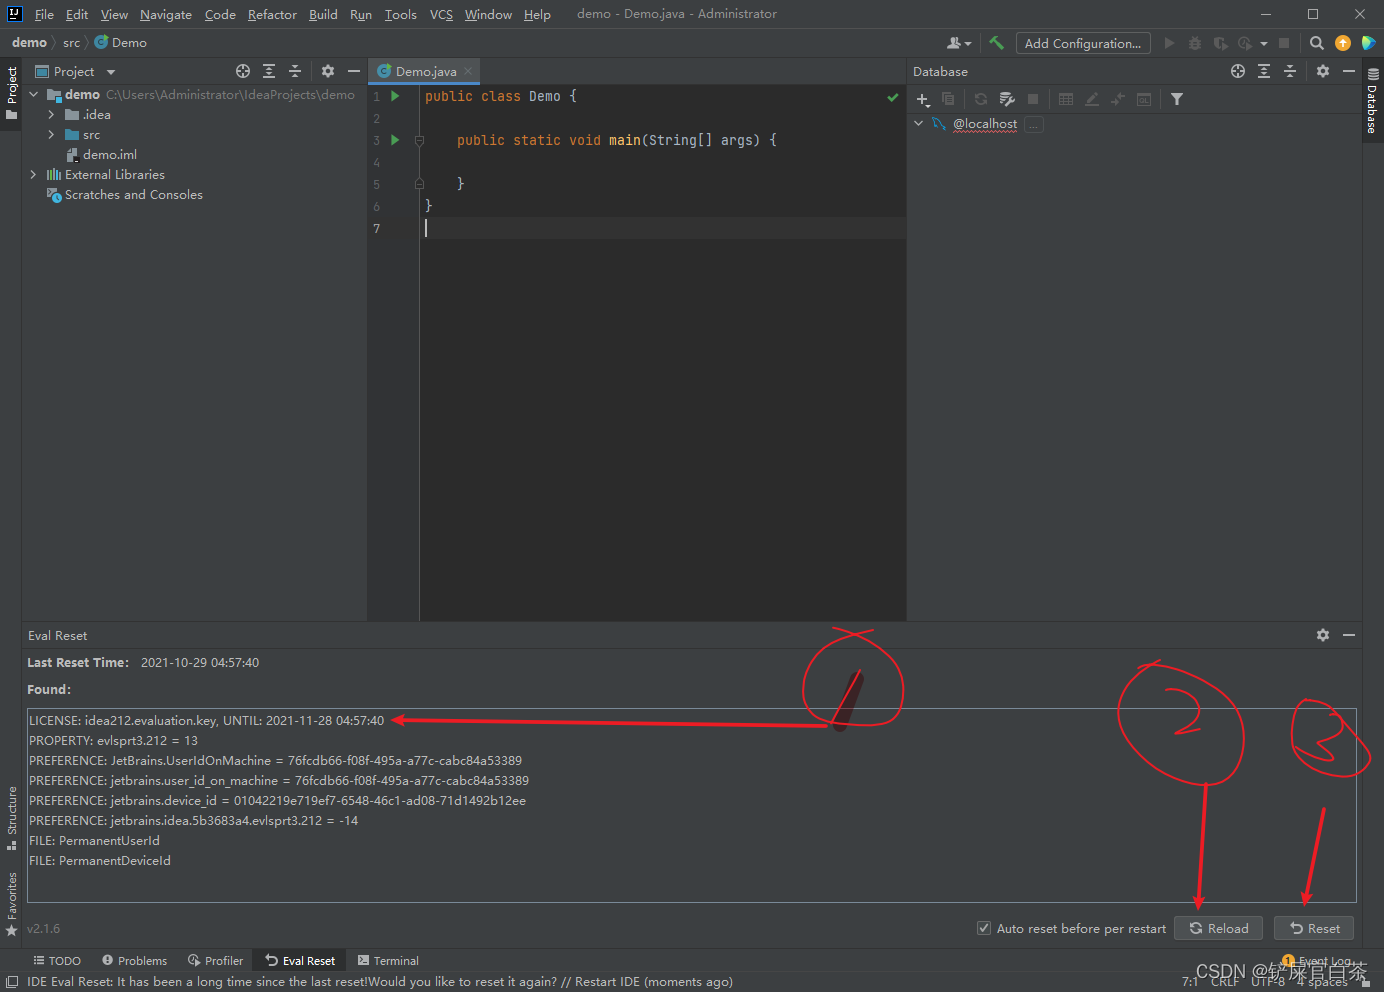Click the Jump to source icon in Database toolbar
The width and height of the screenshot is (1384, 992).
1118,99
